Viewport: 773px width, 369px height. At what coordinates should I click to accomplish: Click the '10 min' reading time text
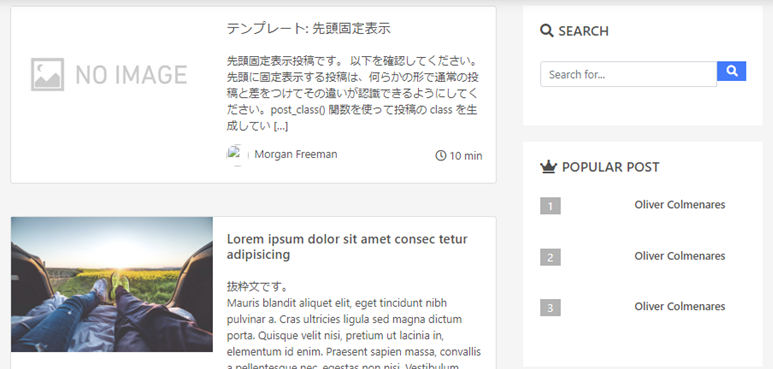coord(466,156)
